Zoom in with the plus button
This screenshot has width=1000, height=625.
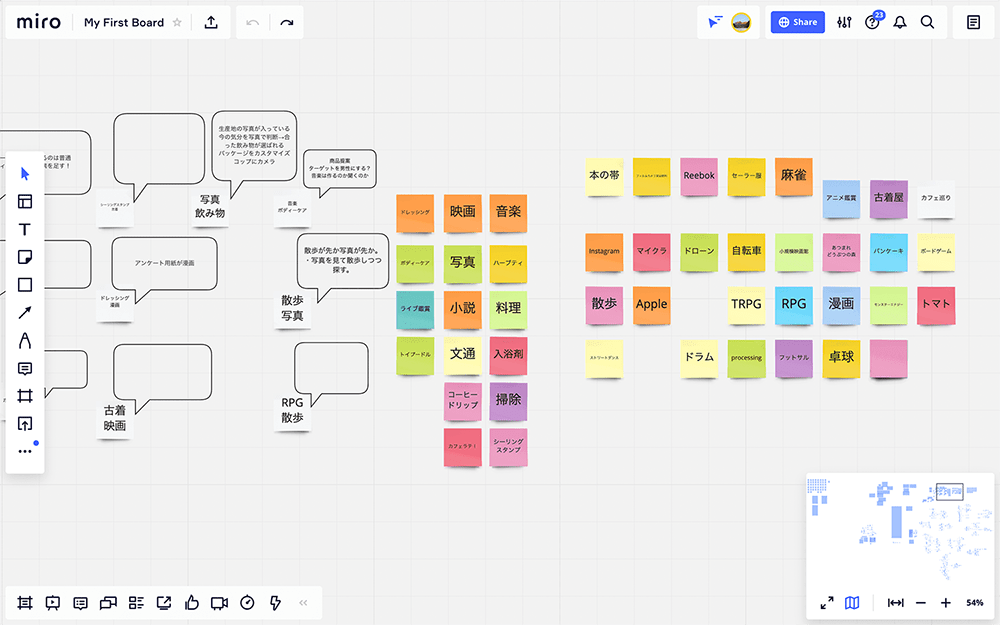(946, 603)
